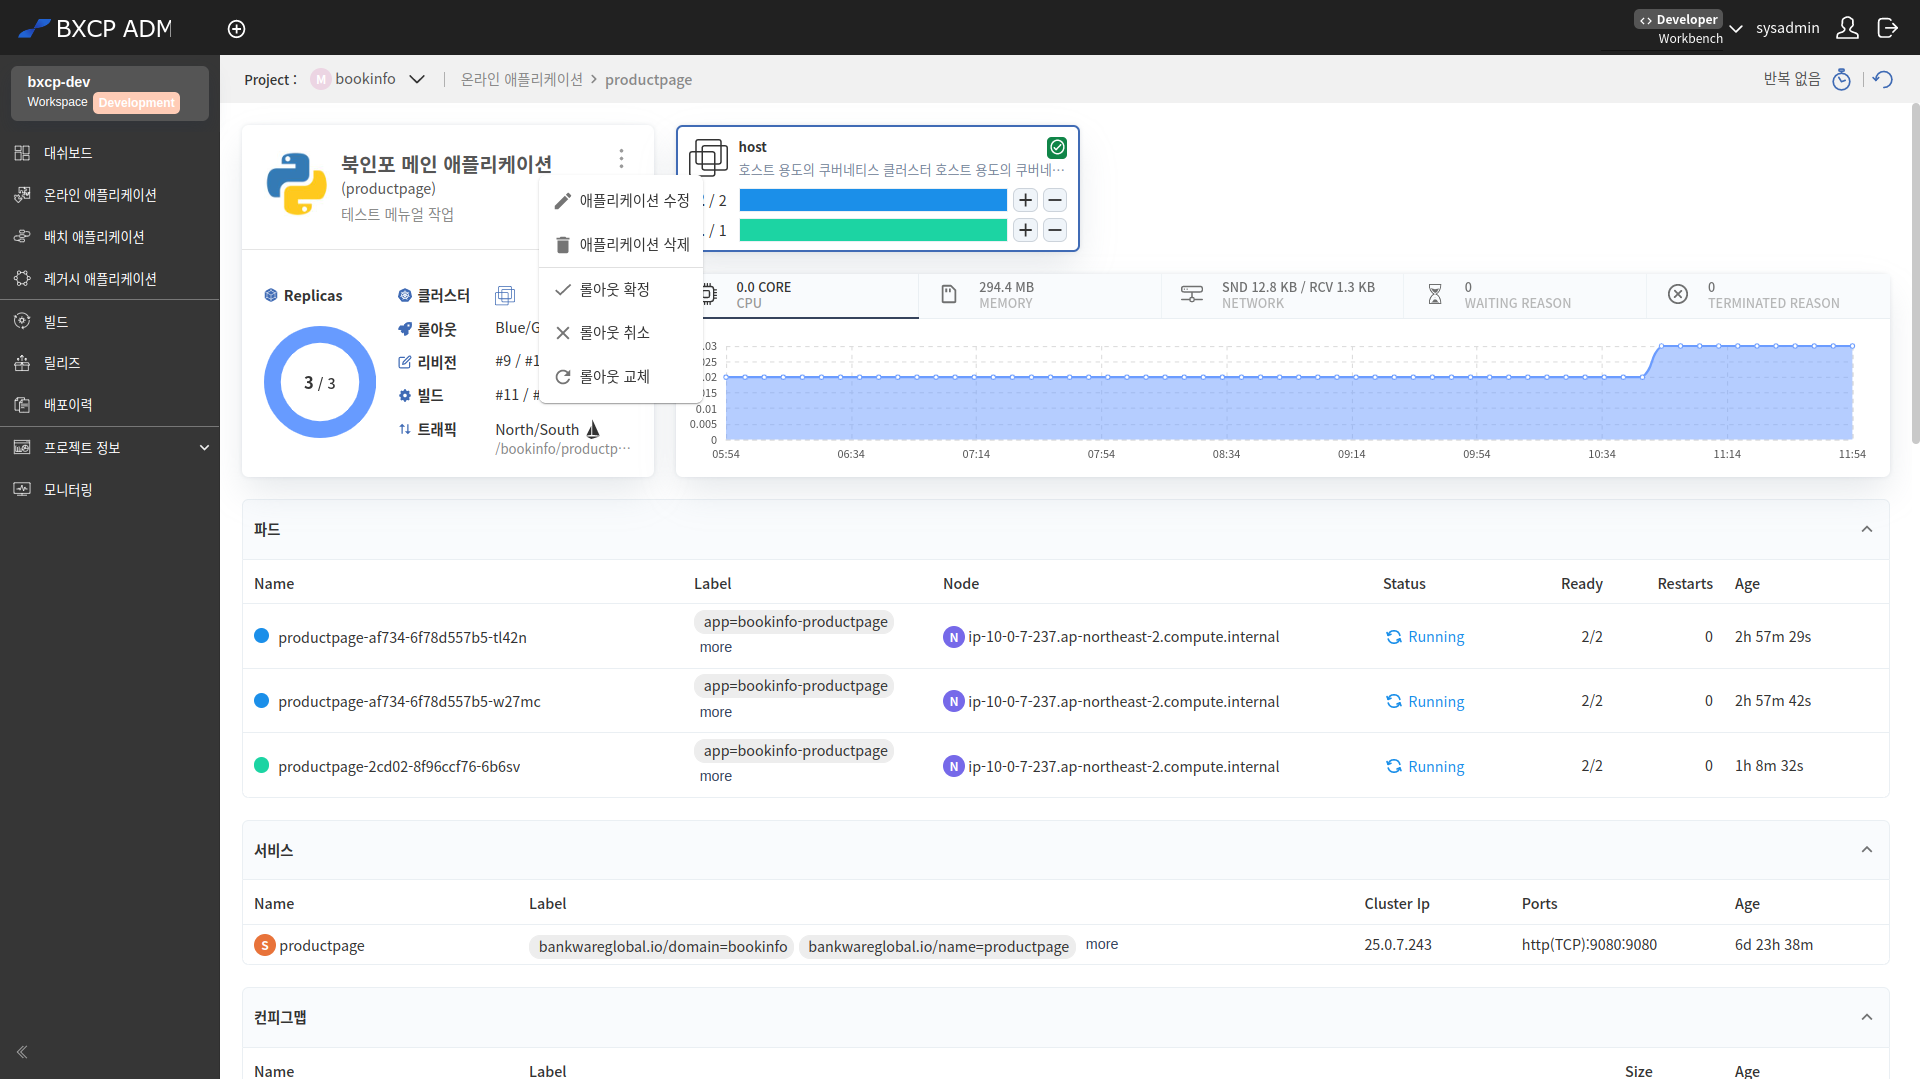Click 온라인 애플리케이션 breadcrumb link
The width and height of the screenshot is (1920, 1079).
(x=521, y=79)
